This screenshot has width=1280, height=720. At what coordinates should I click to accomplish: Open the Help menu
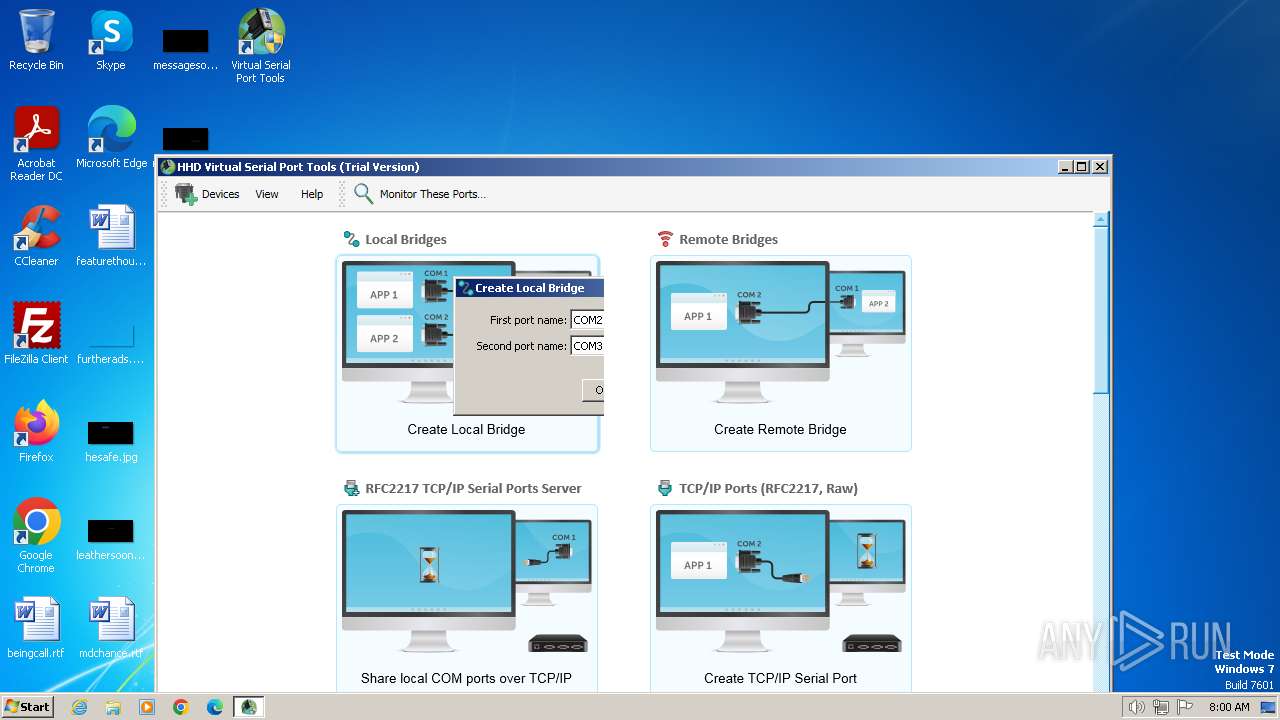tap(312, 194)
